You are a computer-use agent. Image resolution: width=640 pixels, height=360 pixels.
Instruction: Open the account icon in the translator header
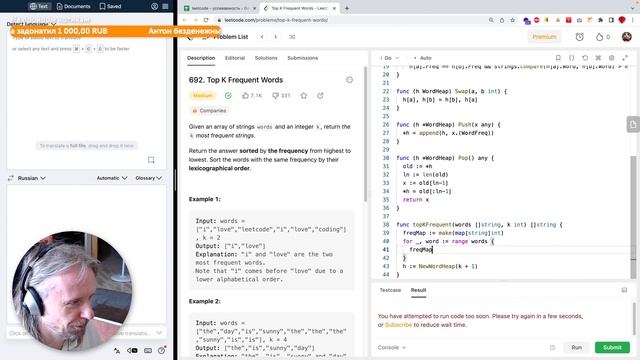point(154,6)
